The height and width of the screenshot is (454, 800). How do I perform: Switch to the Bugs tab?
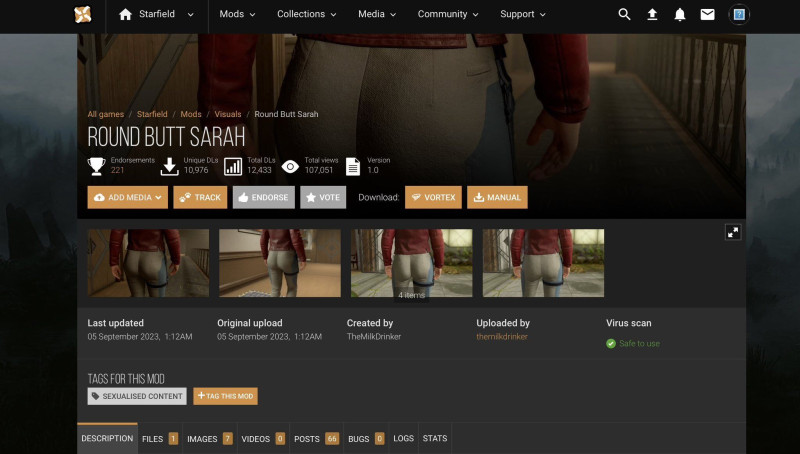(x=366, y=438)
